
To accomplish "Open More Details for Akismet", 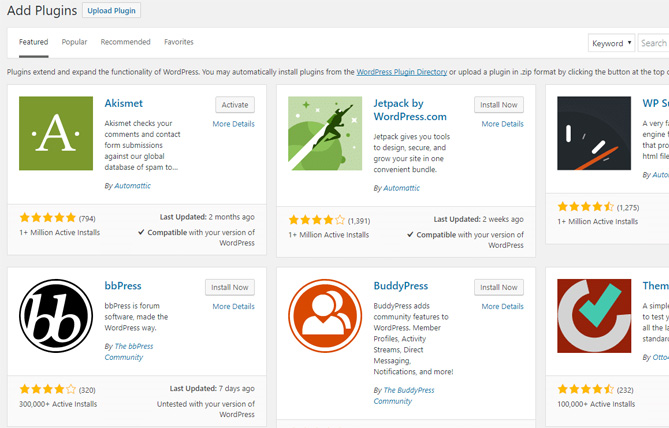I will tap(233, 124).
